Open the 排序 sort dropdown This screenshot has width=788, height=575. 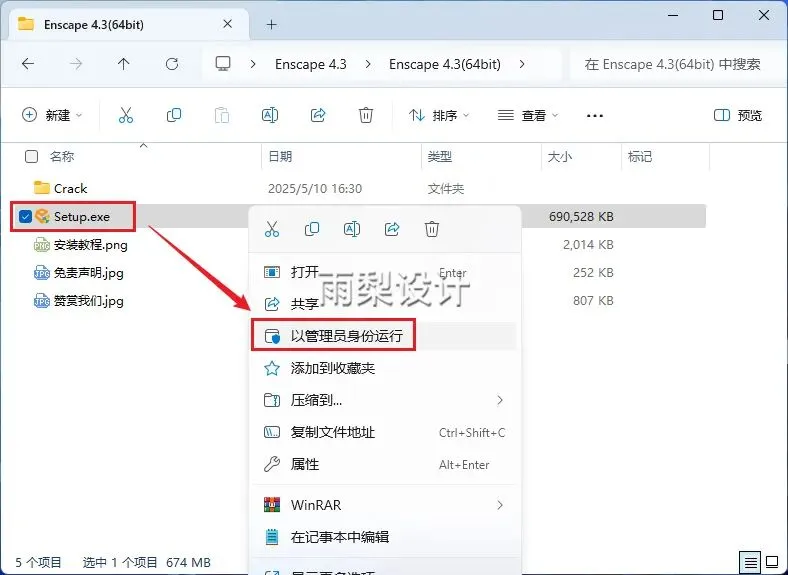[x=439, y=116]
